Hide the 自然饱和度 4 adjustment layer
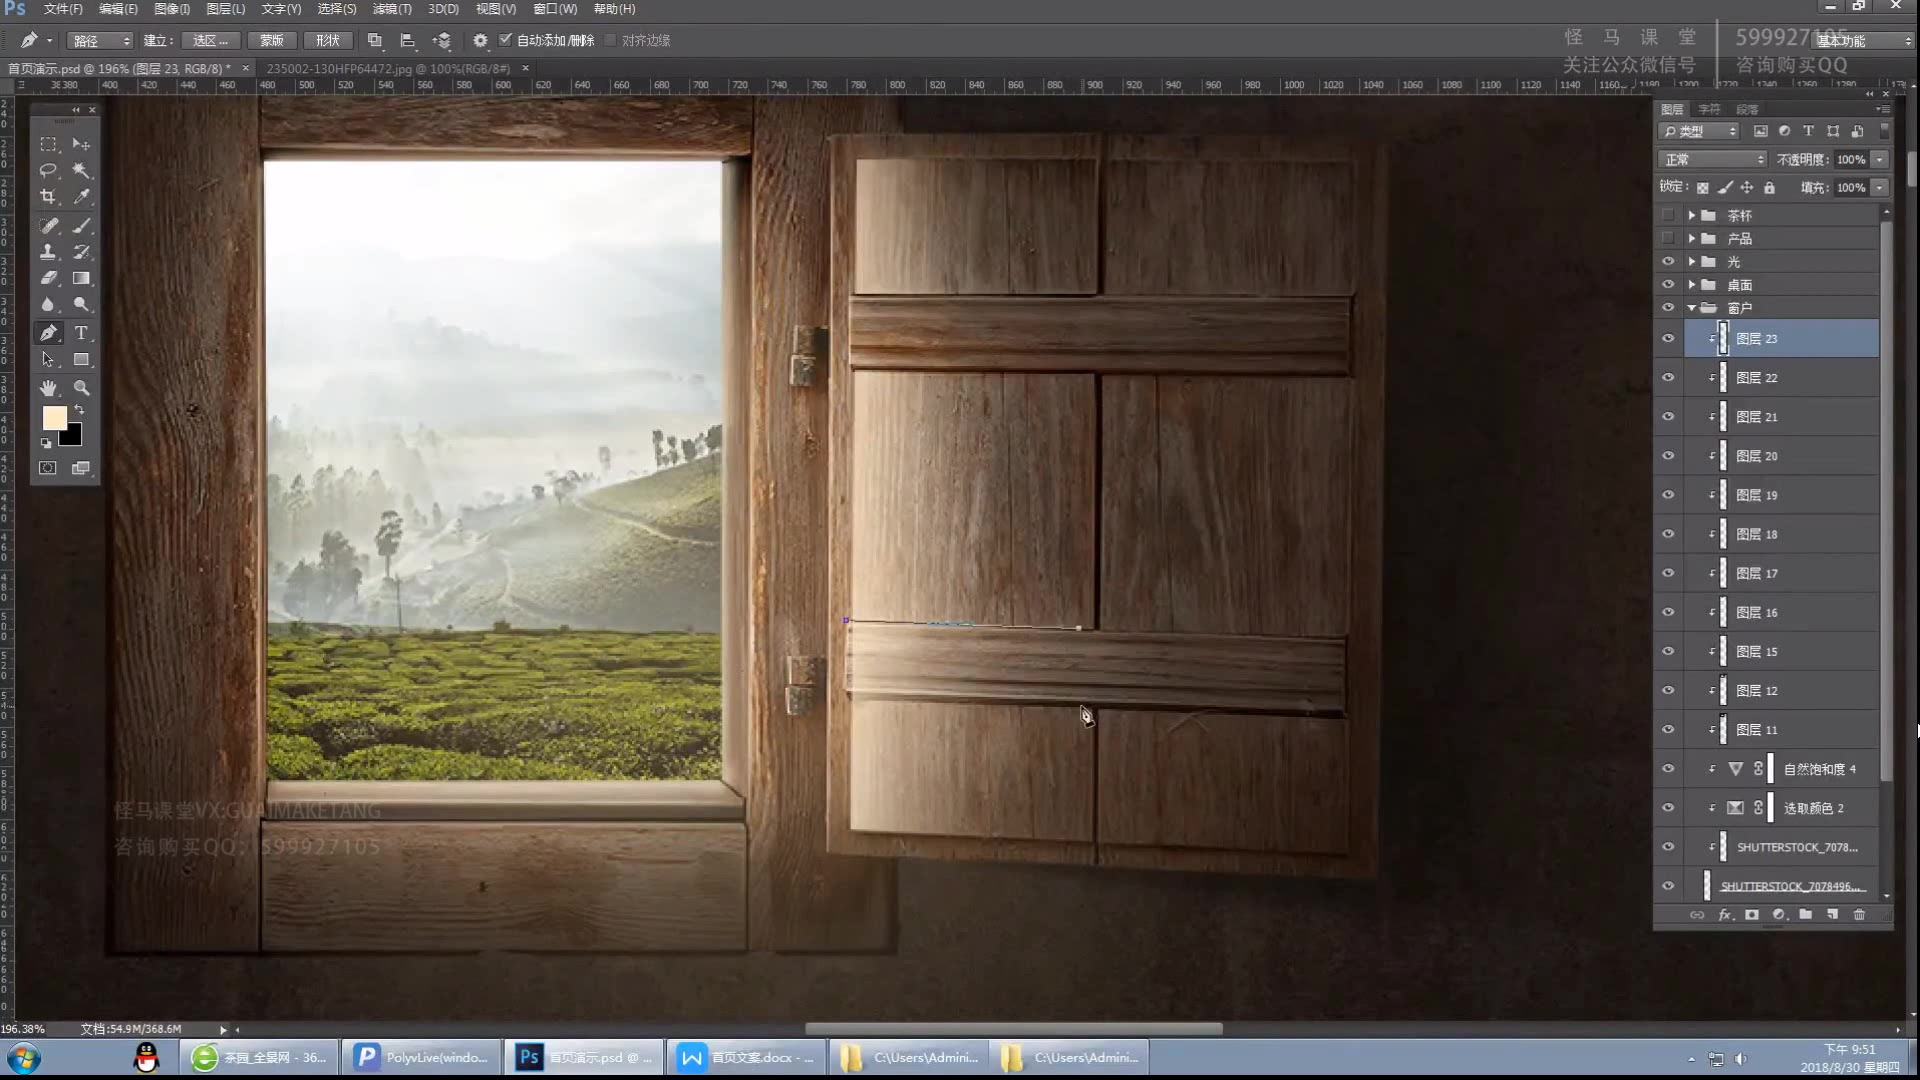Viewport: 1920px width, 1080px height. 1668,769
